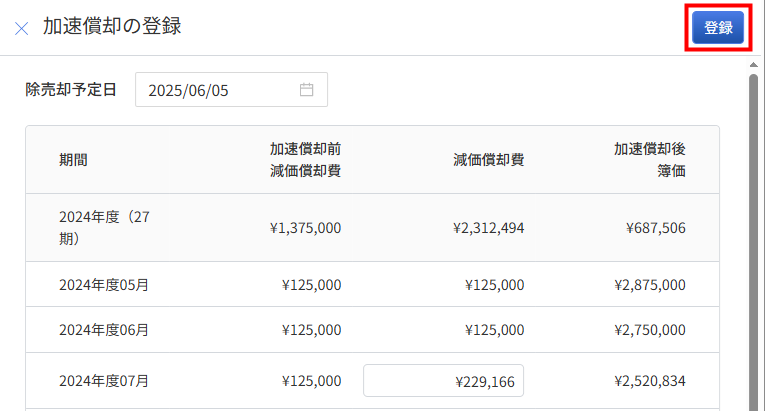Click the ¥2,875,000 book value cell

click(x=650, y=285)
